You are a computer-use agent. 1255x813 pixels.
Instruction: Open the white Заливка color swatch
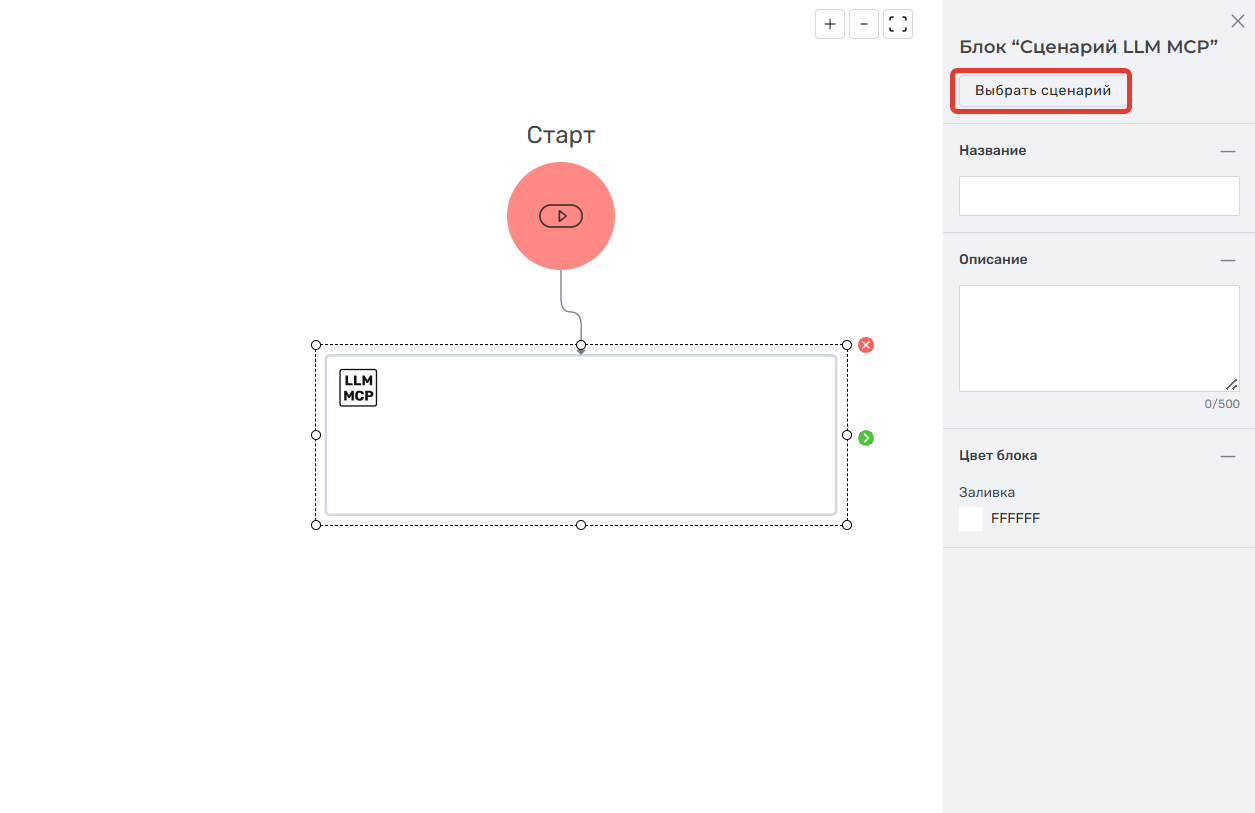coord(971,519)
